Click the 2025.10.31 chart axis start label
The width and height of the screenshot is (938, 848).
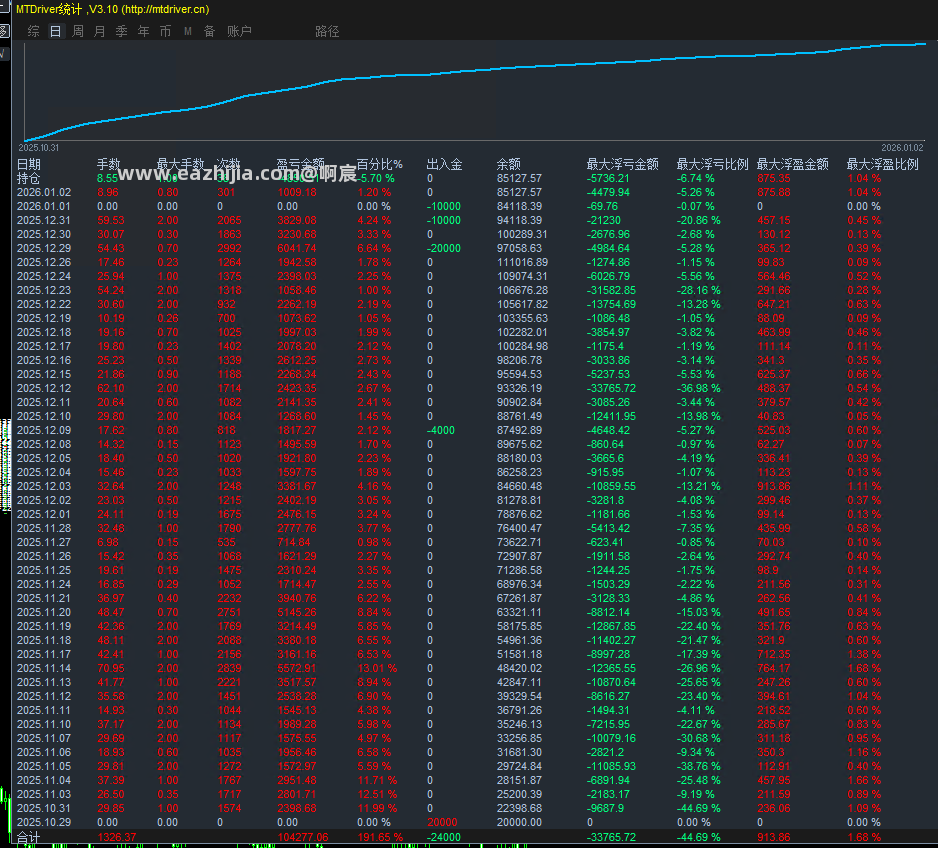(39, 148)
